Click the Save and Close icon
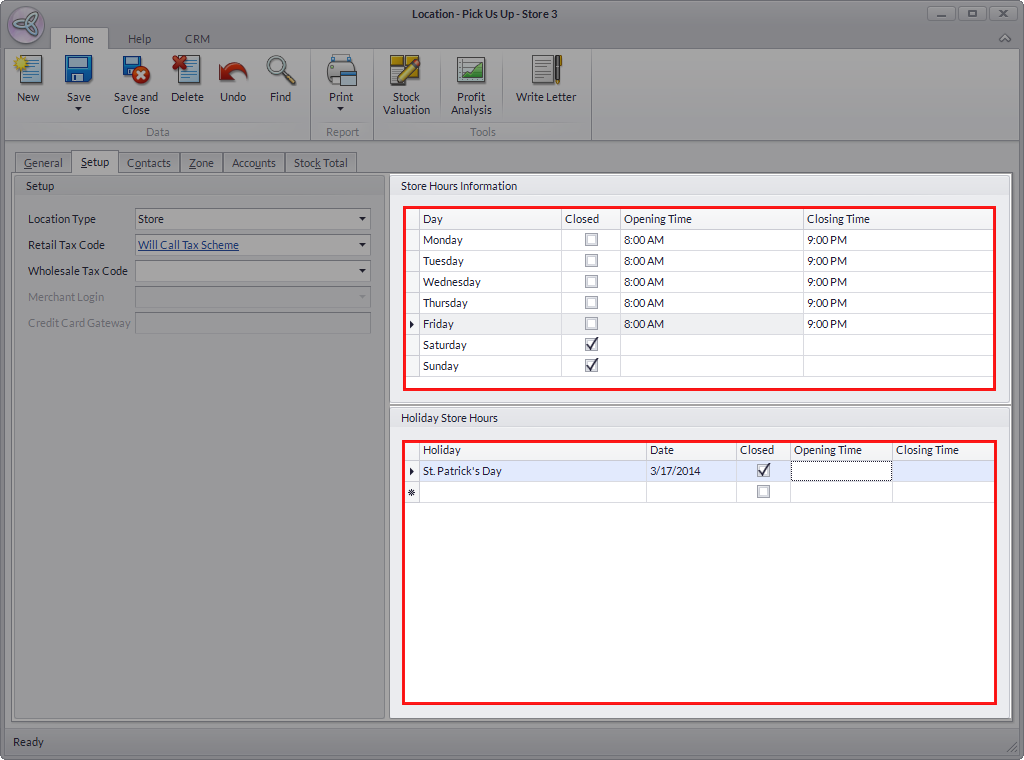The image size is (1024, 760). click(136, 71)
